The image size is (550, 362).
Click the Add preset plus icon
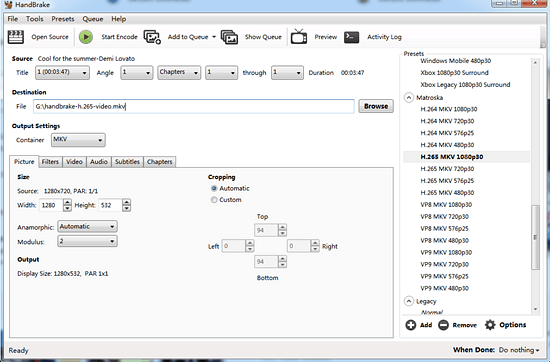click(x=411, y=325)
